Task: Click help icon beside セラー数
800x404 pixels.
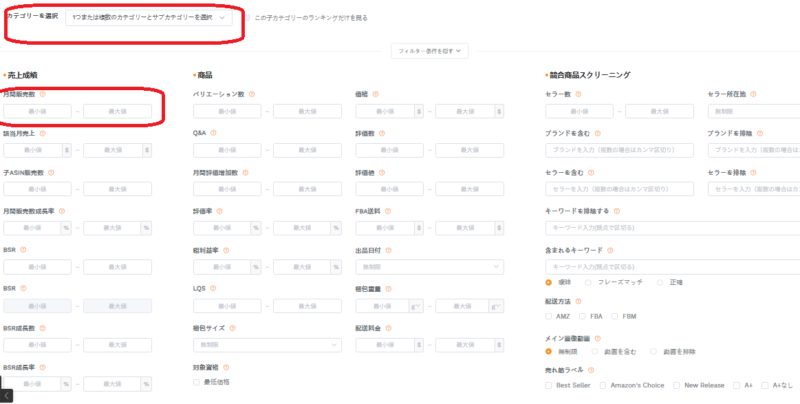Action: [x=578, y=94]
